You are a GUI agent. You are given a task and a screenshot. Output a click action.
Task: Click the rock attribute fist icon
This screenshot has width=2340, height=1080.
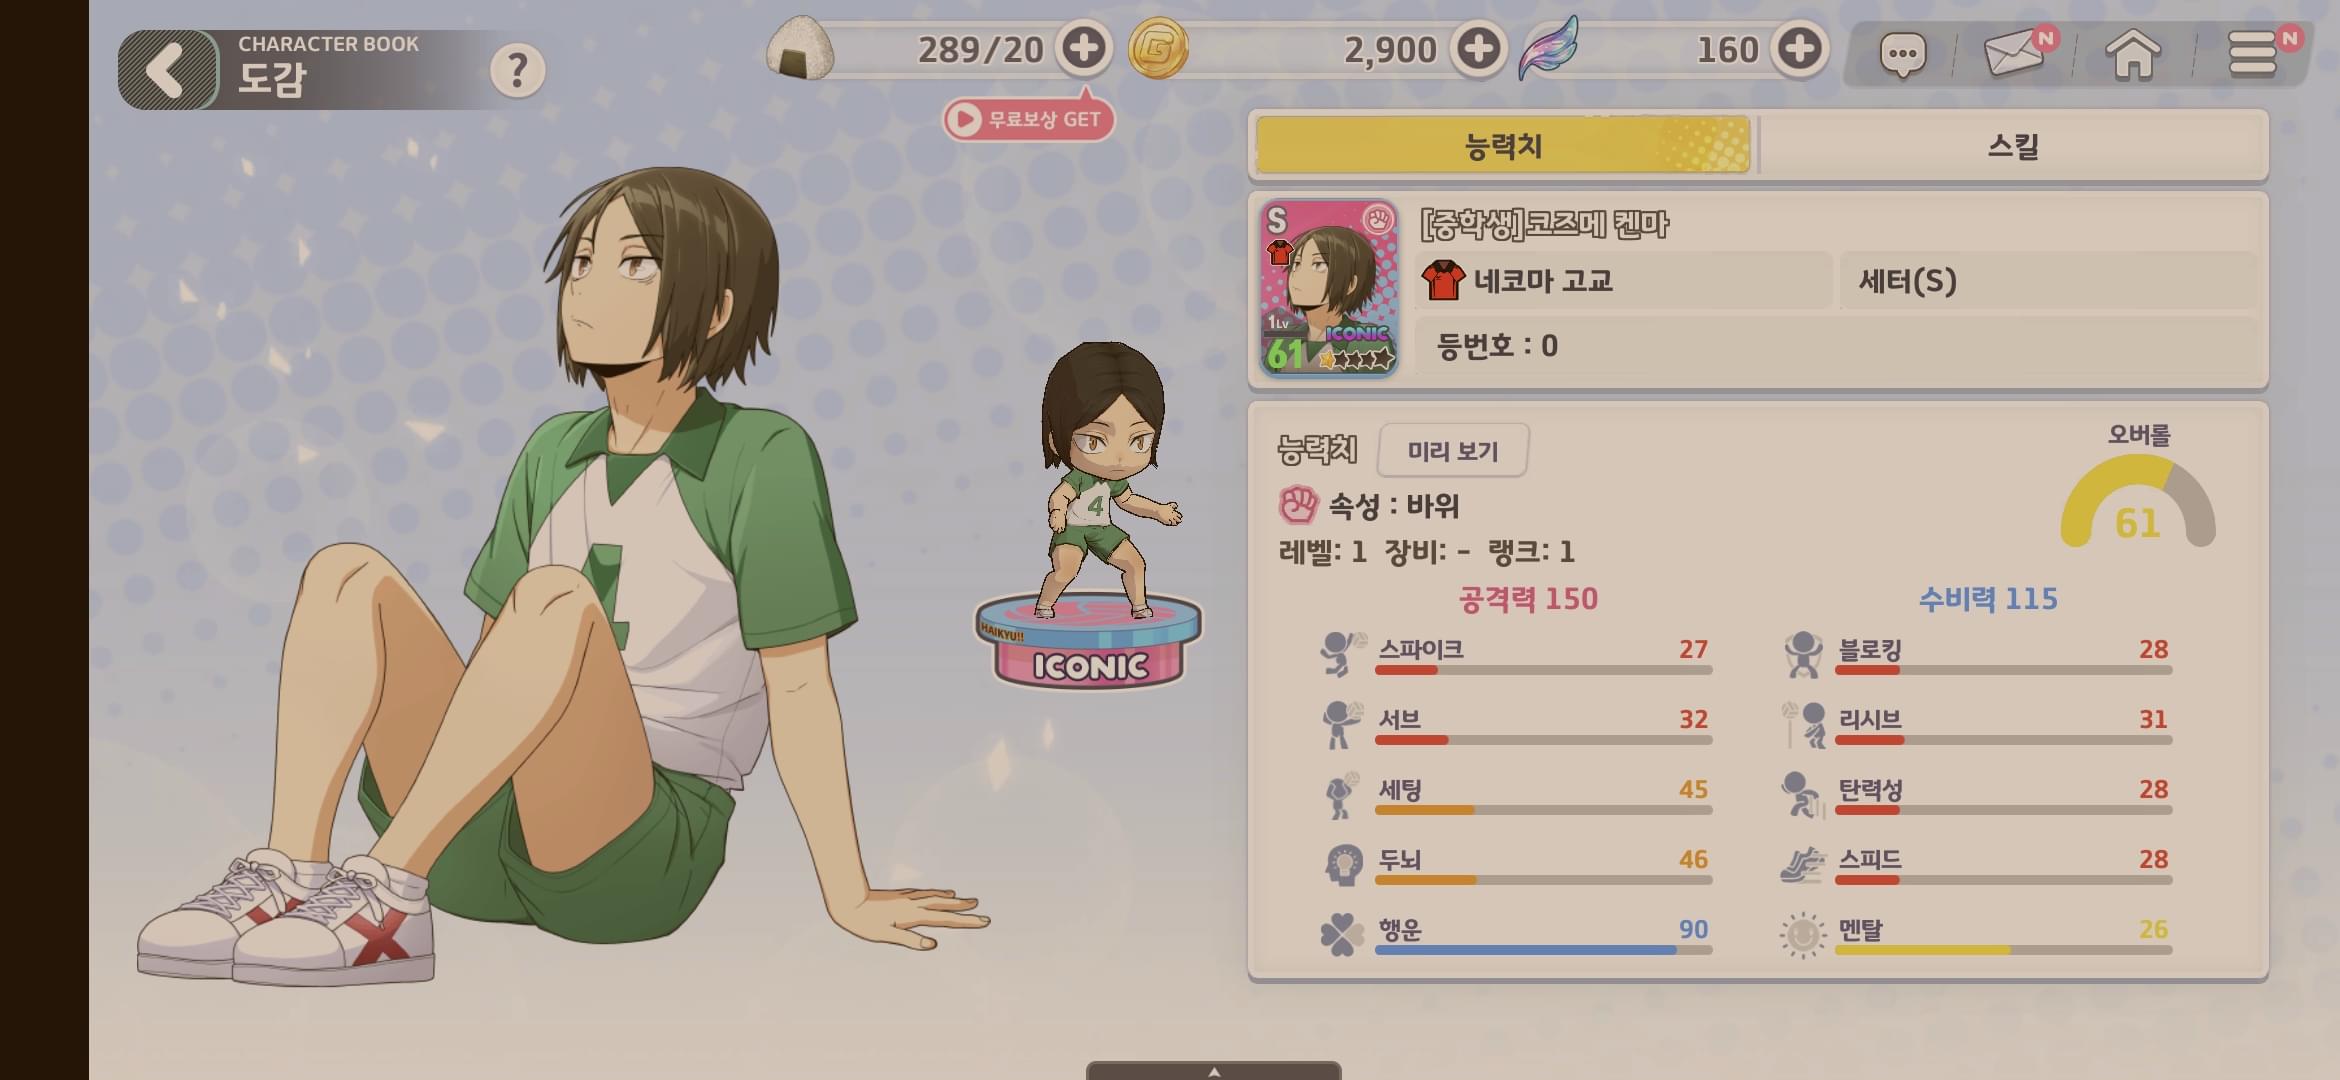(x=1298, y=505)
